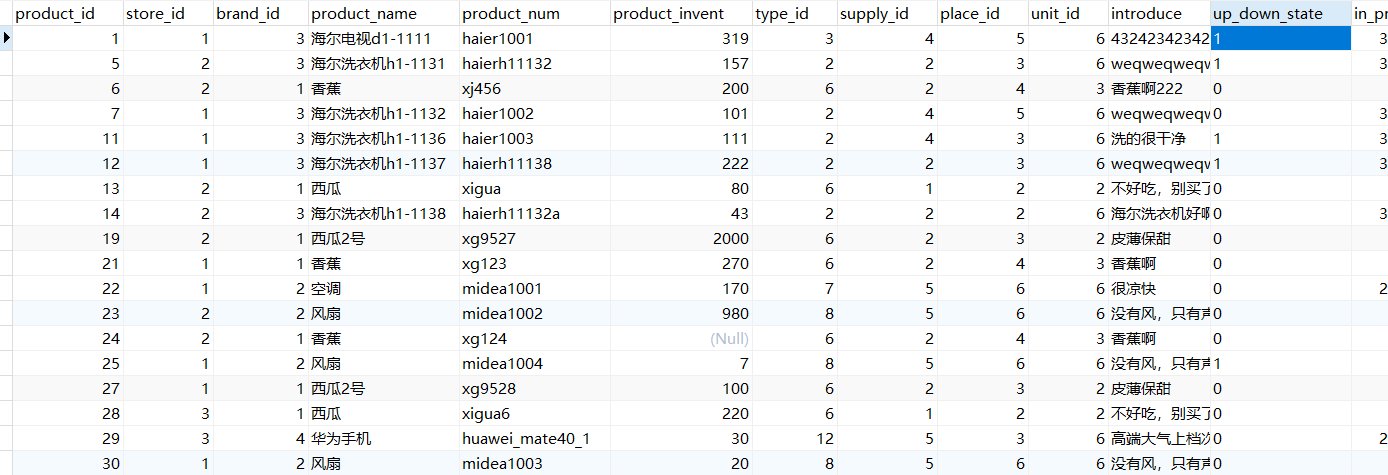This screenshot has width=1388, height=475.
Task: Select the product_num cell xj456
Action: [534, 88]
